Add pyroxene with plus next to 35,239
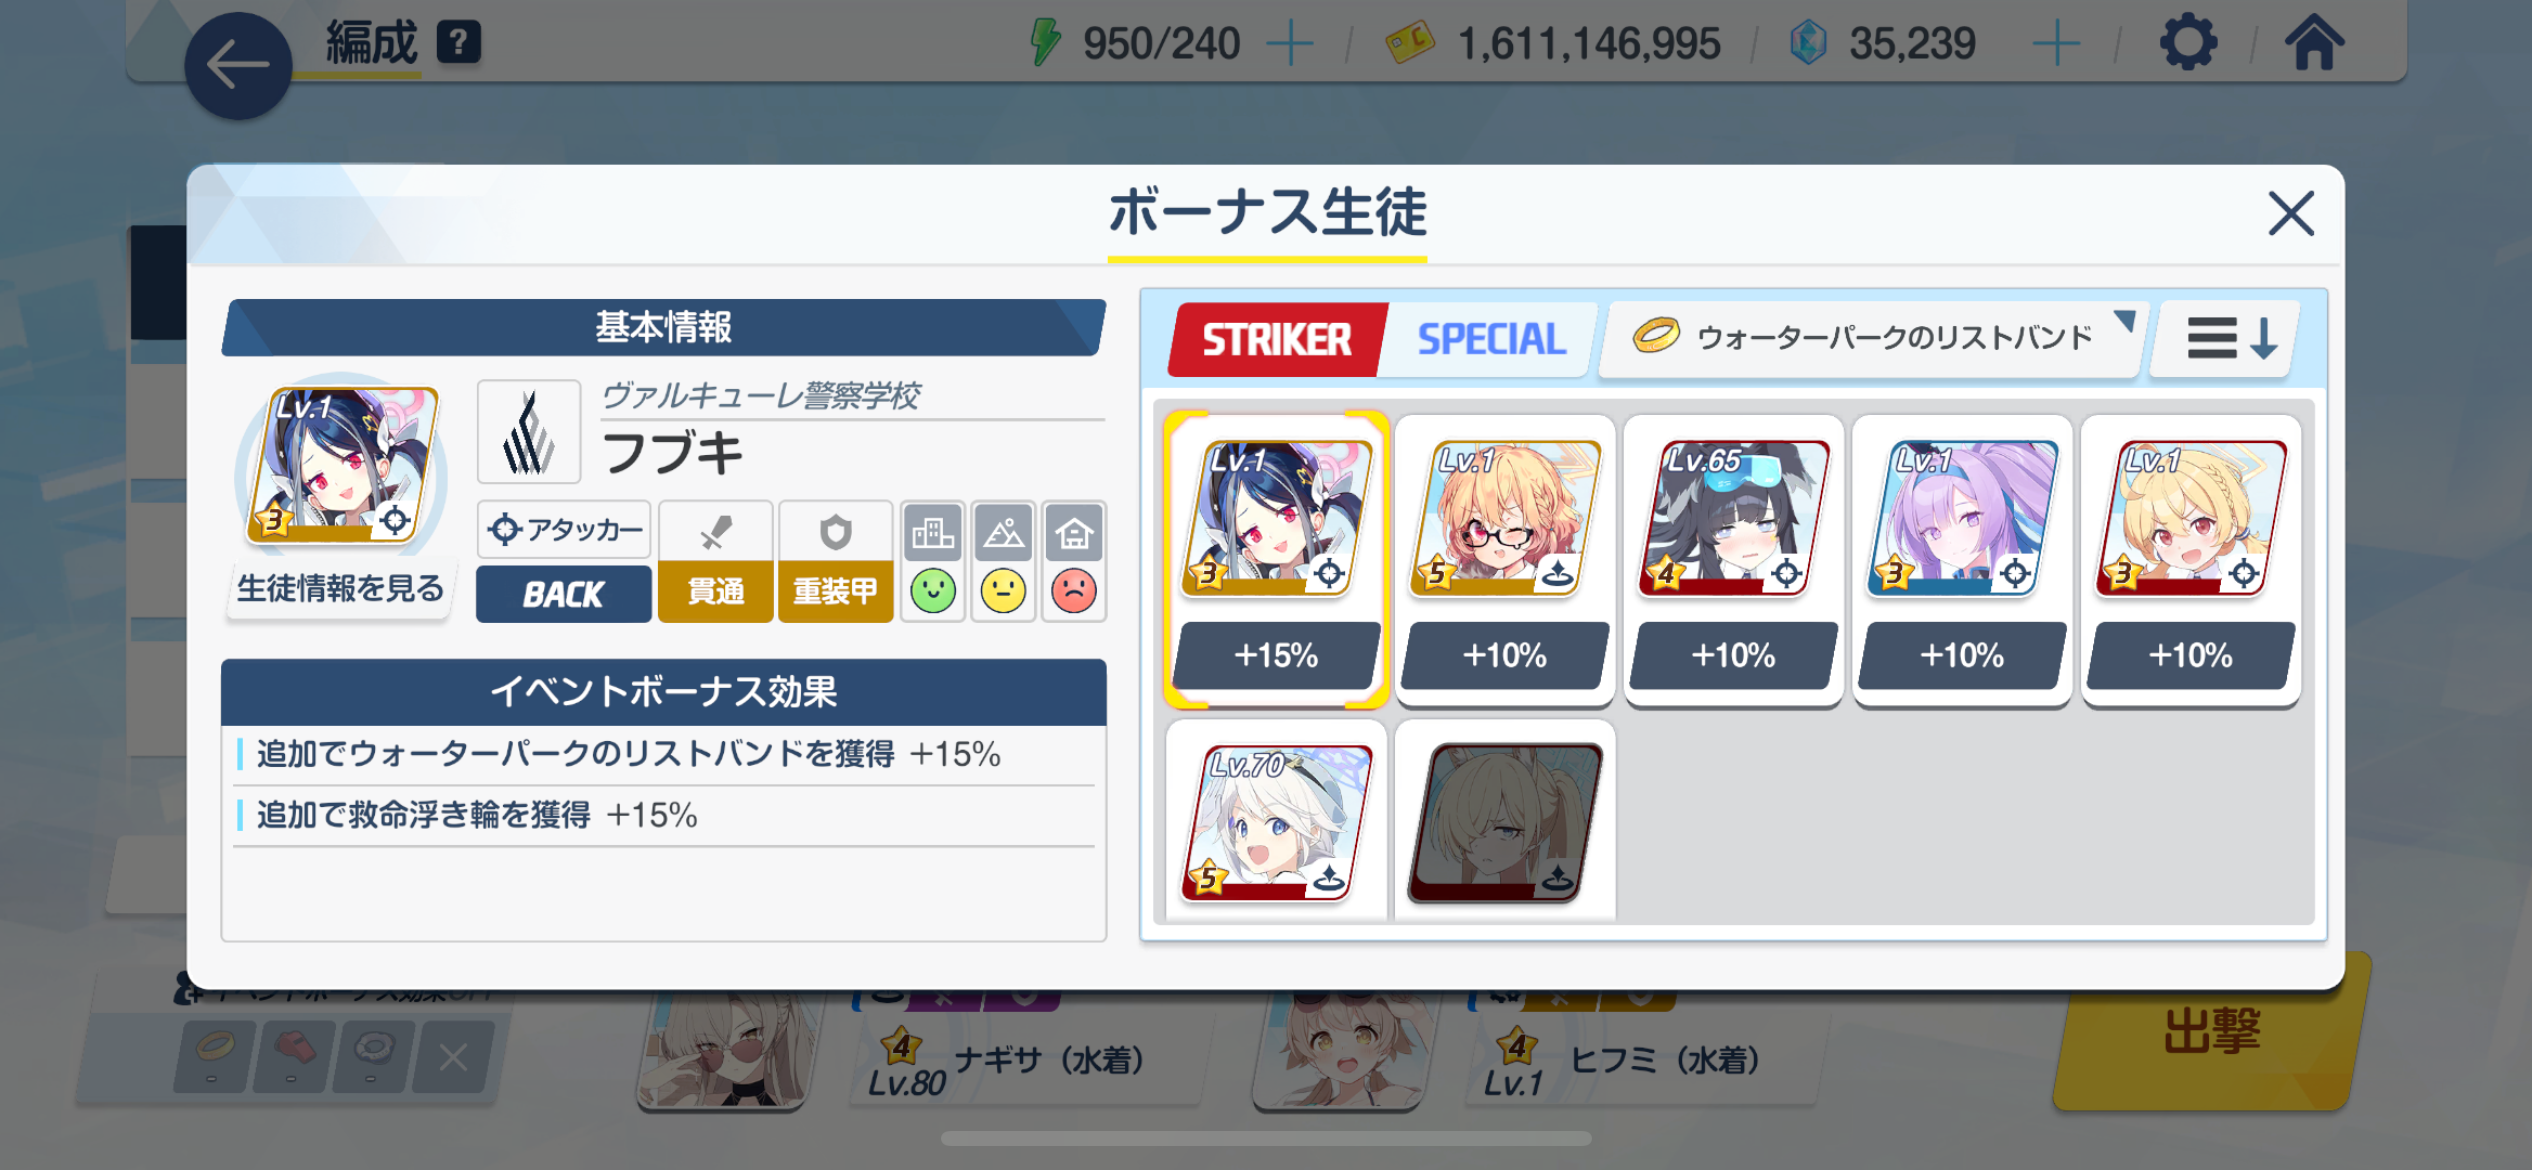This screenshot has width=2532, height=1170. click(x=2056, y=44)
